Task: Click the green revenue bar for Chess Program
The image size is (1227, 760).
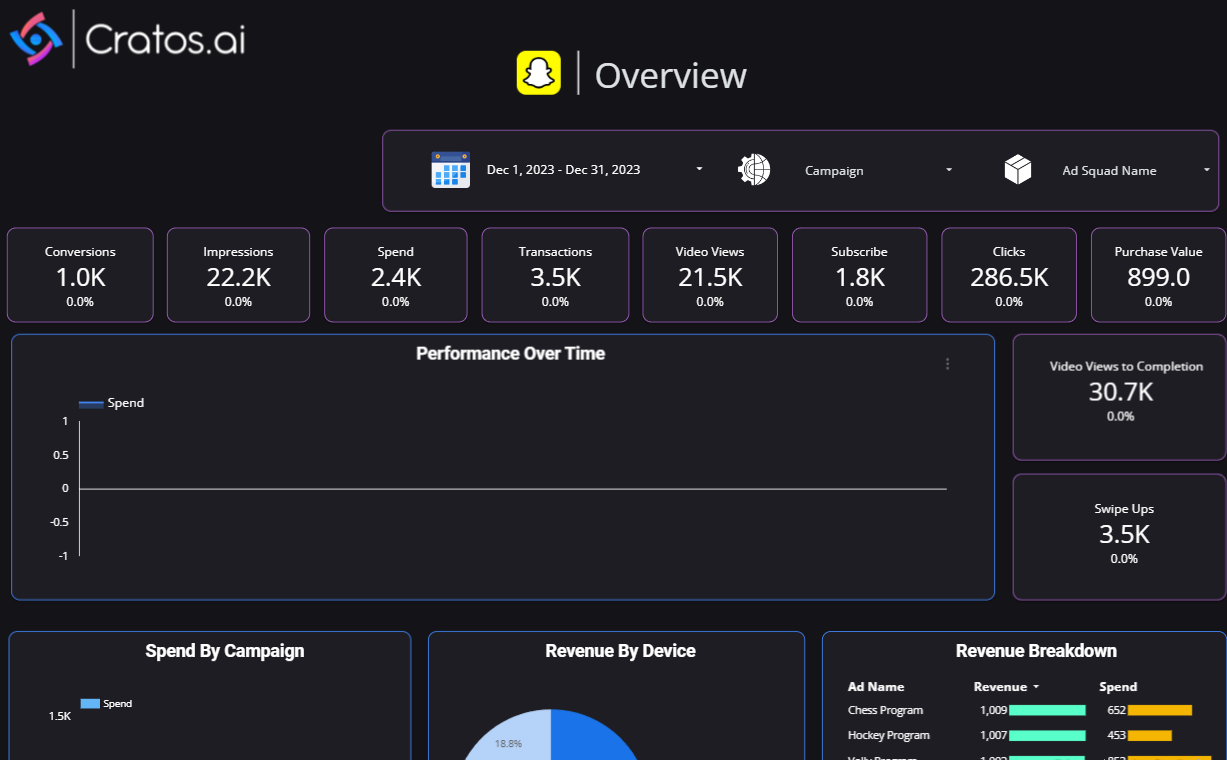Action: pyautogui.click(x=1047, y=710)
